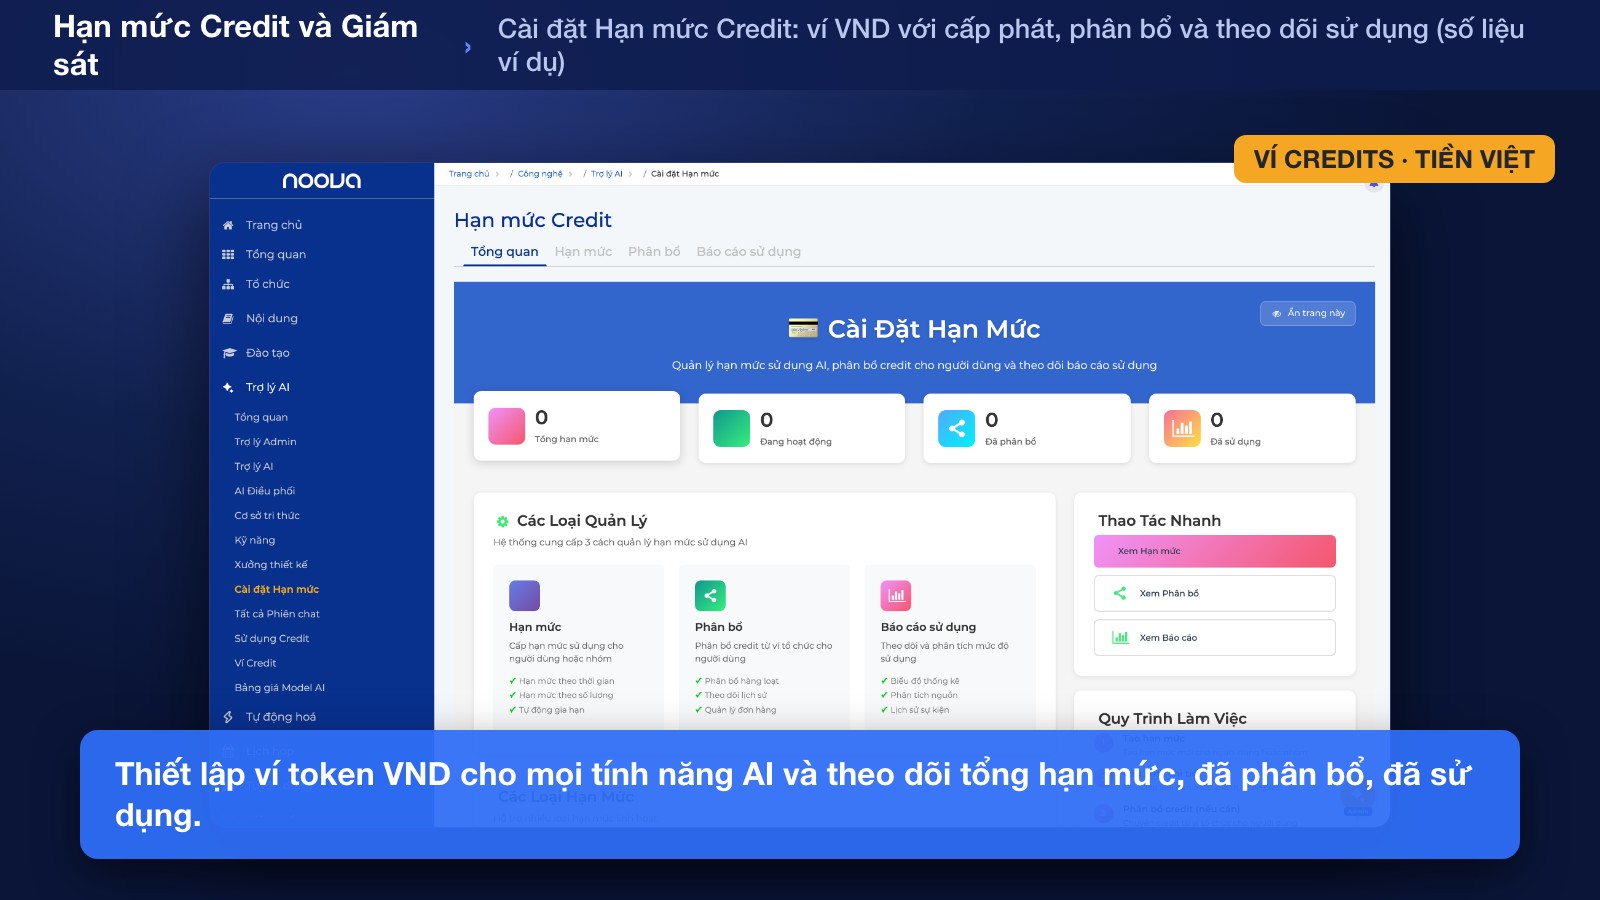
Task: Open AI Điều phối submenu item
Action: [x=265, y=491]
